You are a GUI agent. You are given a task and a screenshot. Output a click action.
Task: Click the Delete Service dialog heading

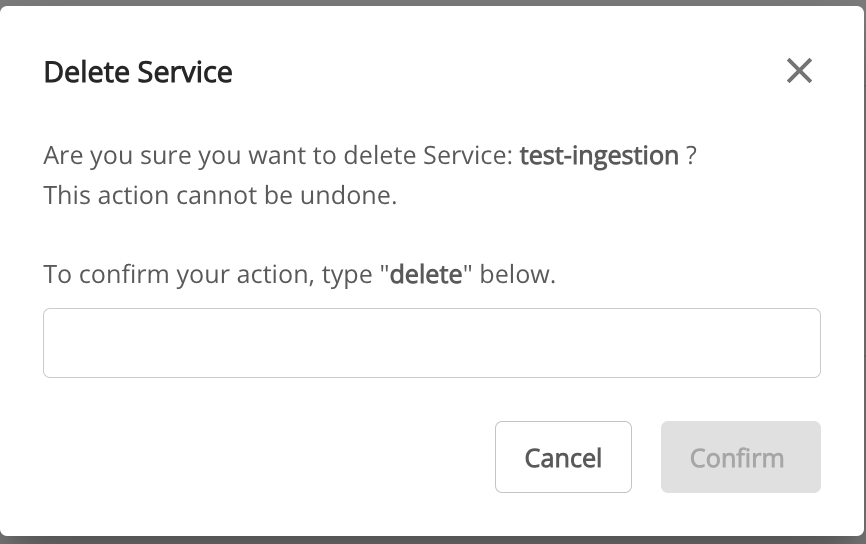click(138, 72)
